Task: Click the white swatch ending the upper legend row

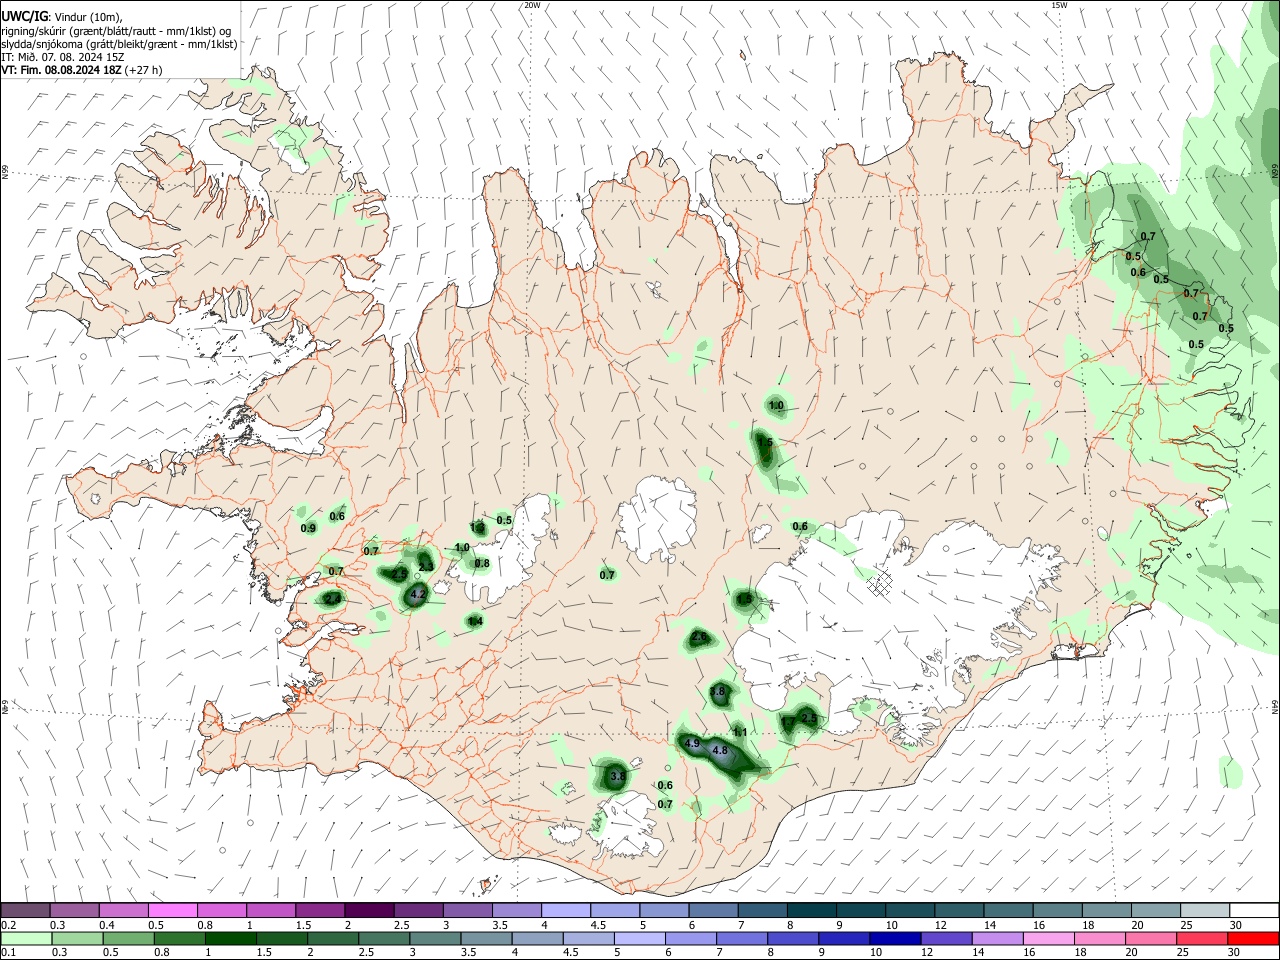Action: [x=1253, y=910]
